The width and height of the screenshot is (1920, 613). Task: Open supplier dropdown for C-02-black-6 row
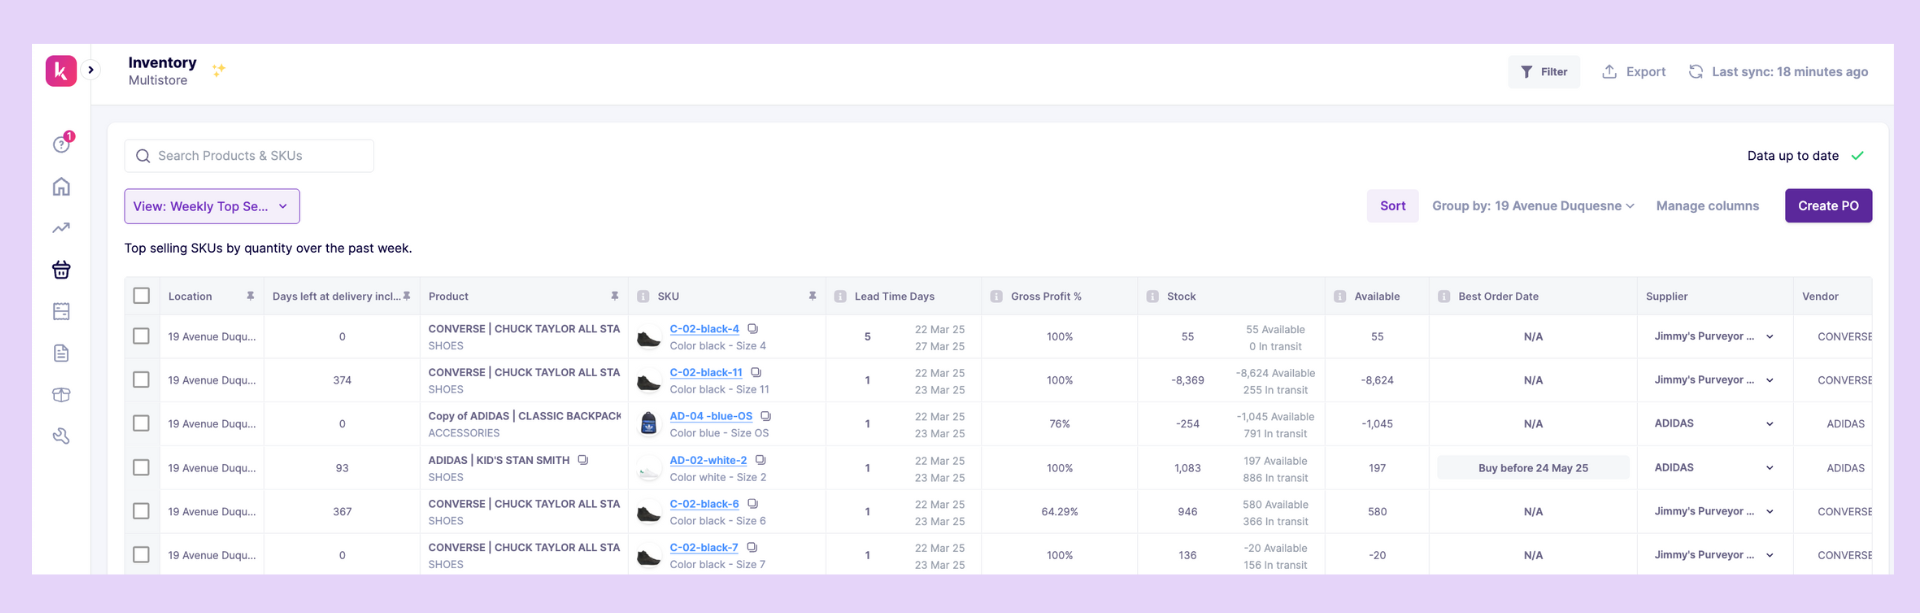[x=1714, y=511]
